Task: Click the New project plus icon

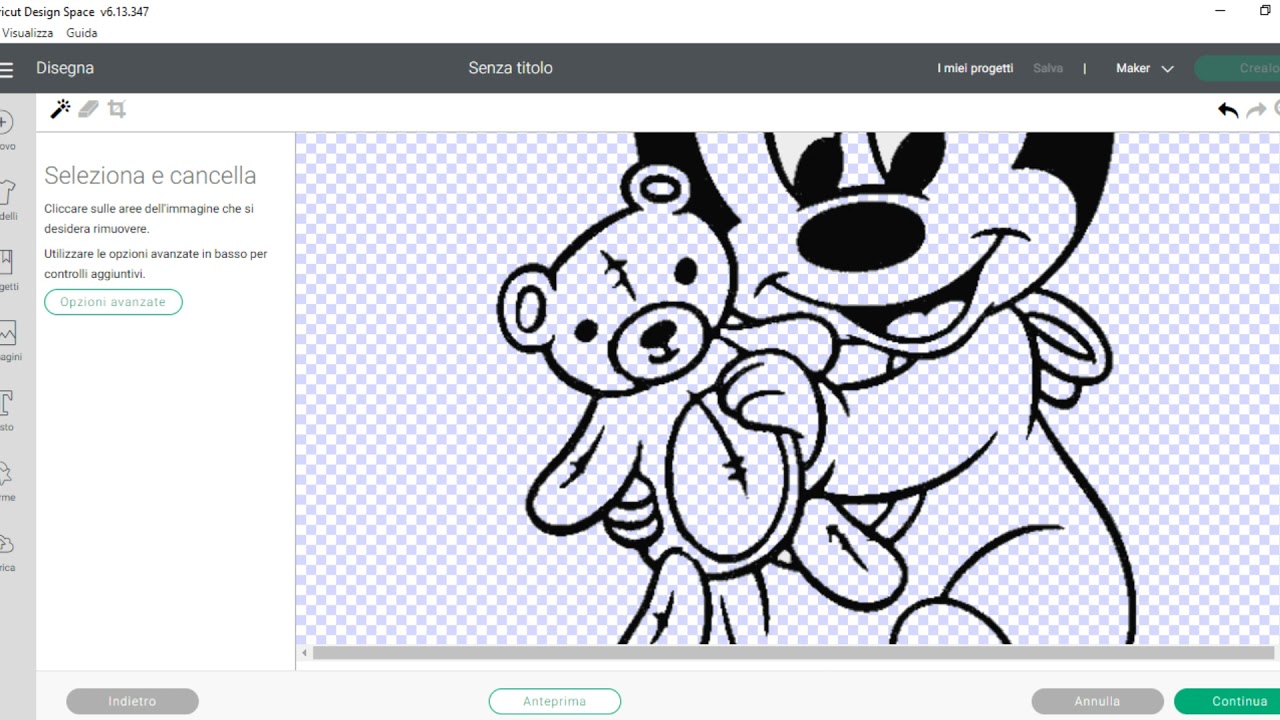Action: (x=4, y=123)
